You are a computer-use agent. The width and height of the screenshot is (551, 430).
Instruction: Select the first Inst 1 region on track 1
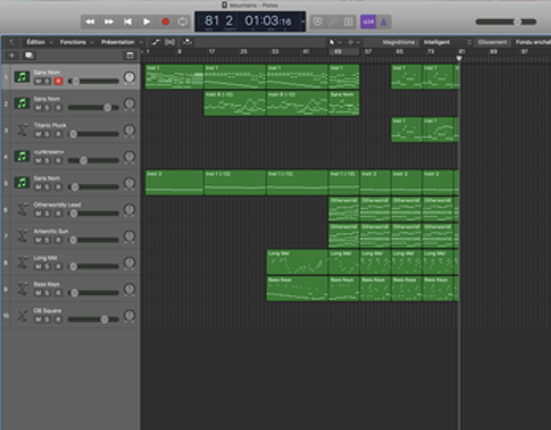(x=174, y=77)
